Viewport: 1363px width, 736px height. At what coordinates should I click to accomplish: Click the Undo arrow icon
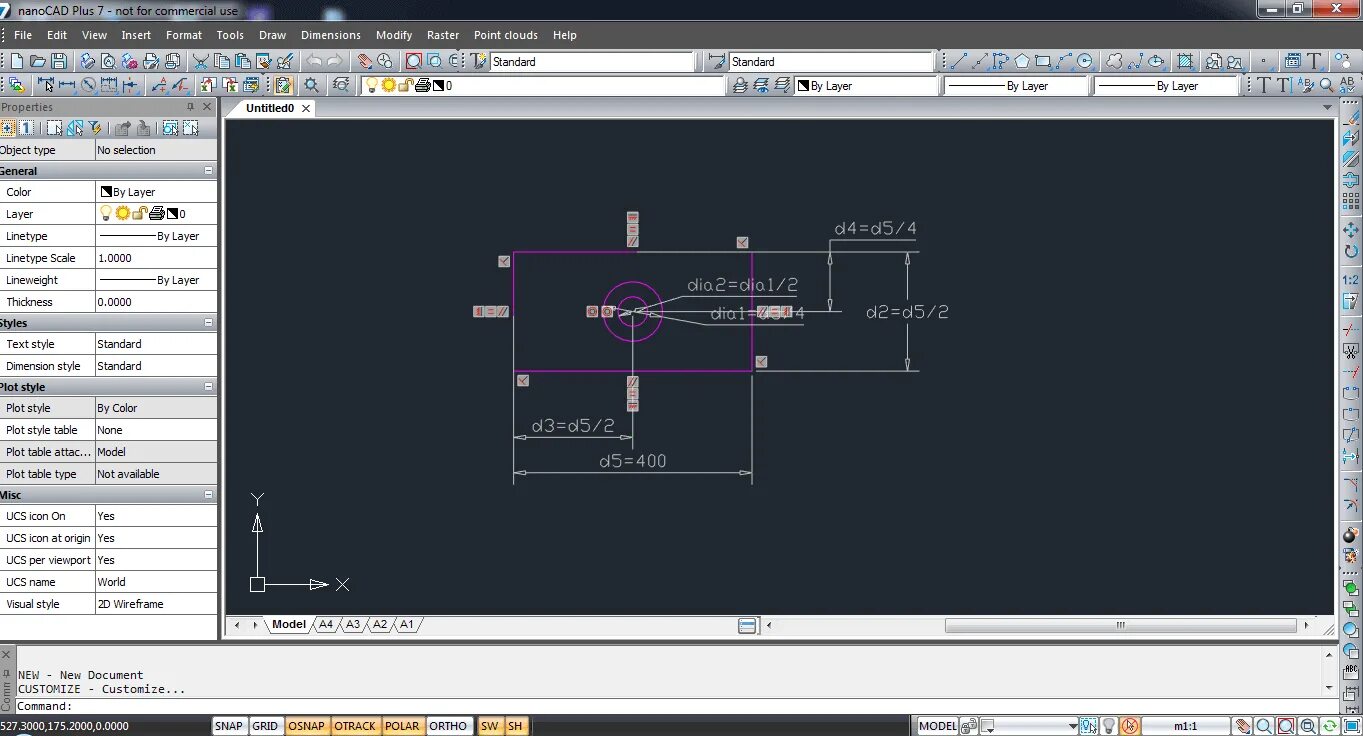tap(313, 61)
